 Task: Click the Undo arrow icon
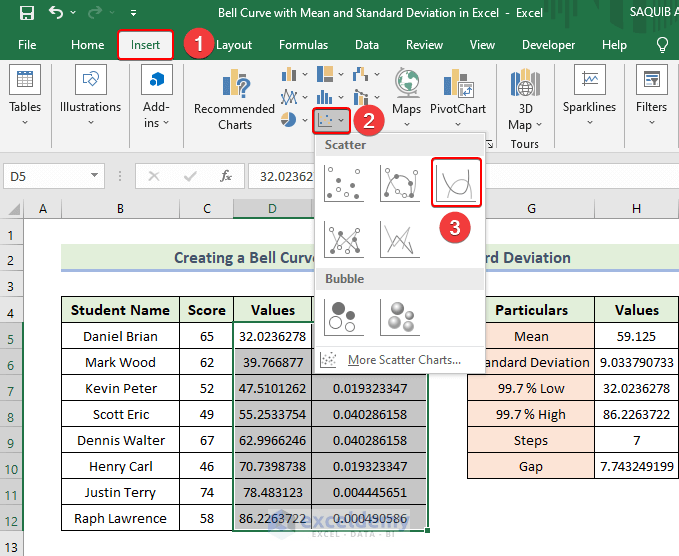tap(56, 12)
